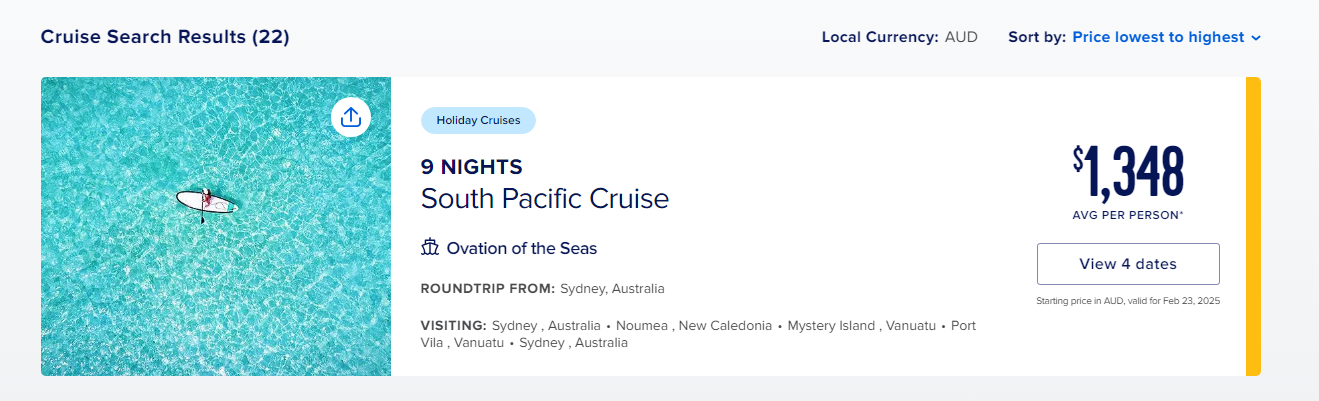
Task: Click the AUD local currency value
Action: [961, 37]
